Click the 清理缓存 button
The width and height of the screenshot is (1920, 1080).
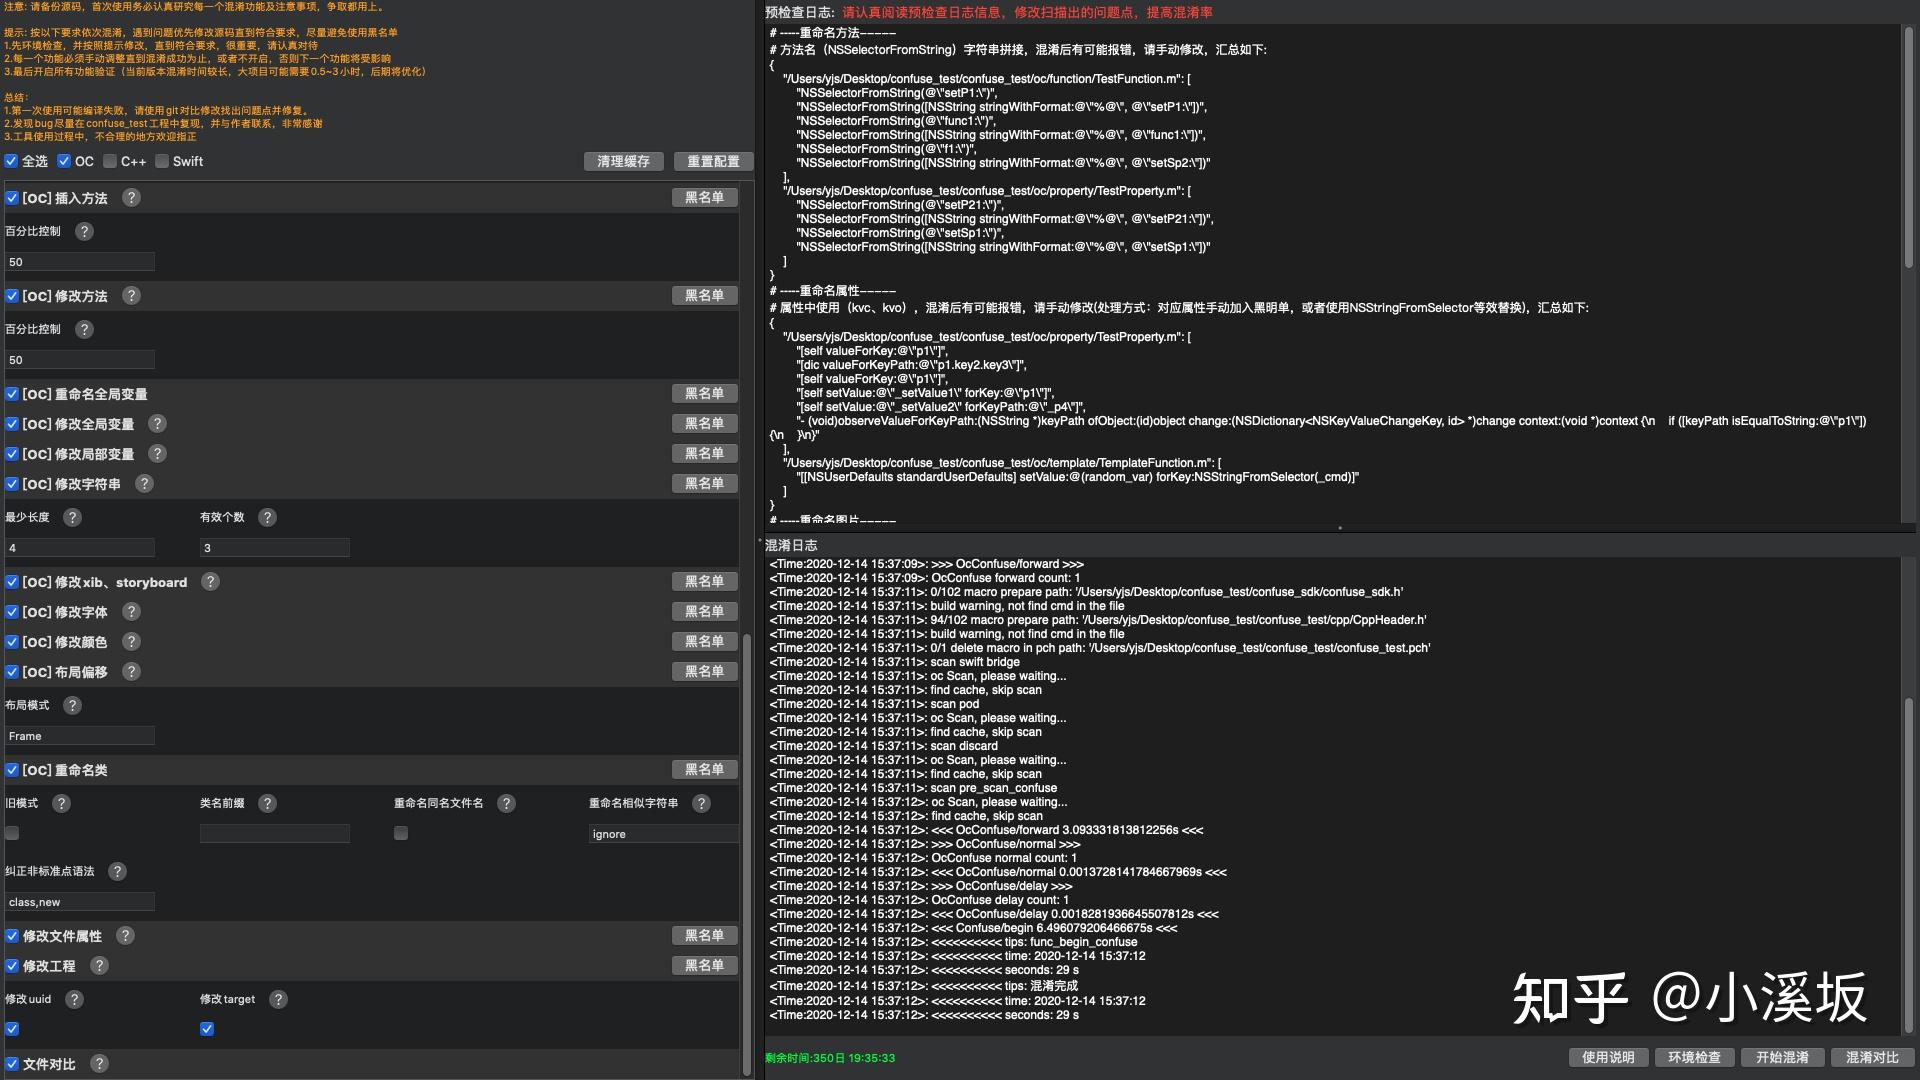pos(623,161)
